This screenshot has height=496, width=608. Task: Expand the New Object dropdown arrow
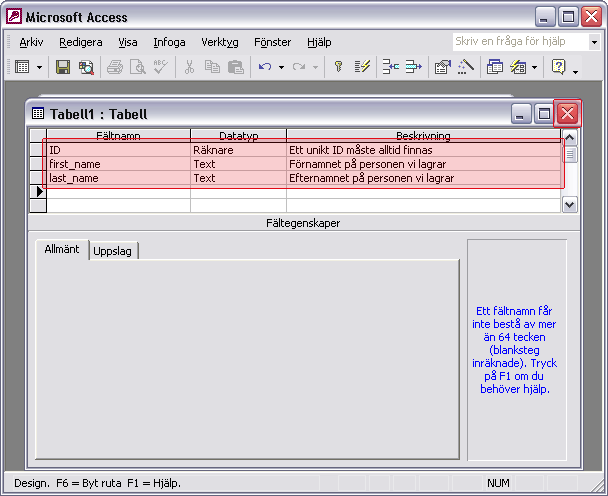coord(535,67)
